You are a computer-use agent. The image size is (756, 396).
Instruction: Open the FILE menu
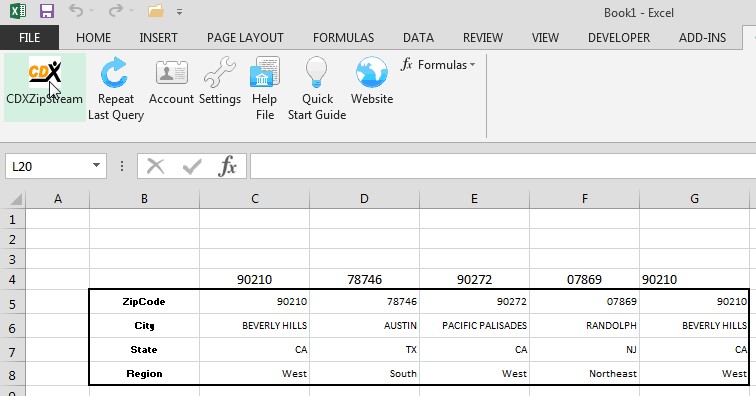pos(29,38)
